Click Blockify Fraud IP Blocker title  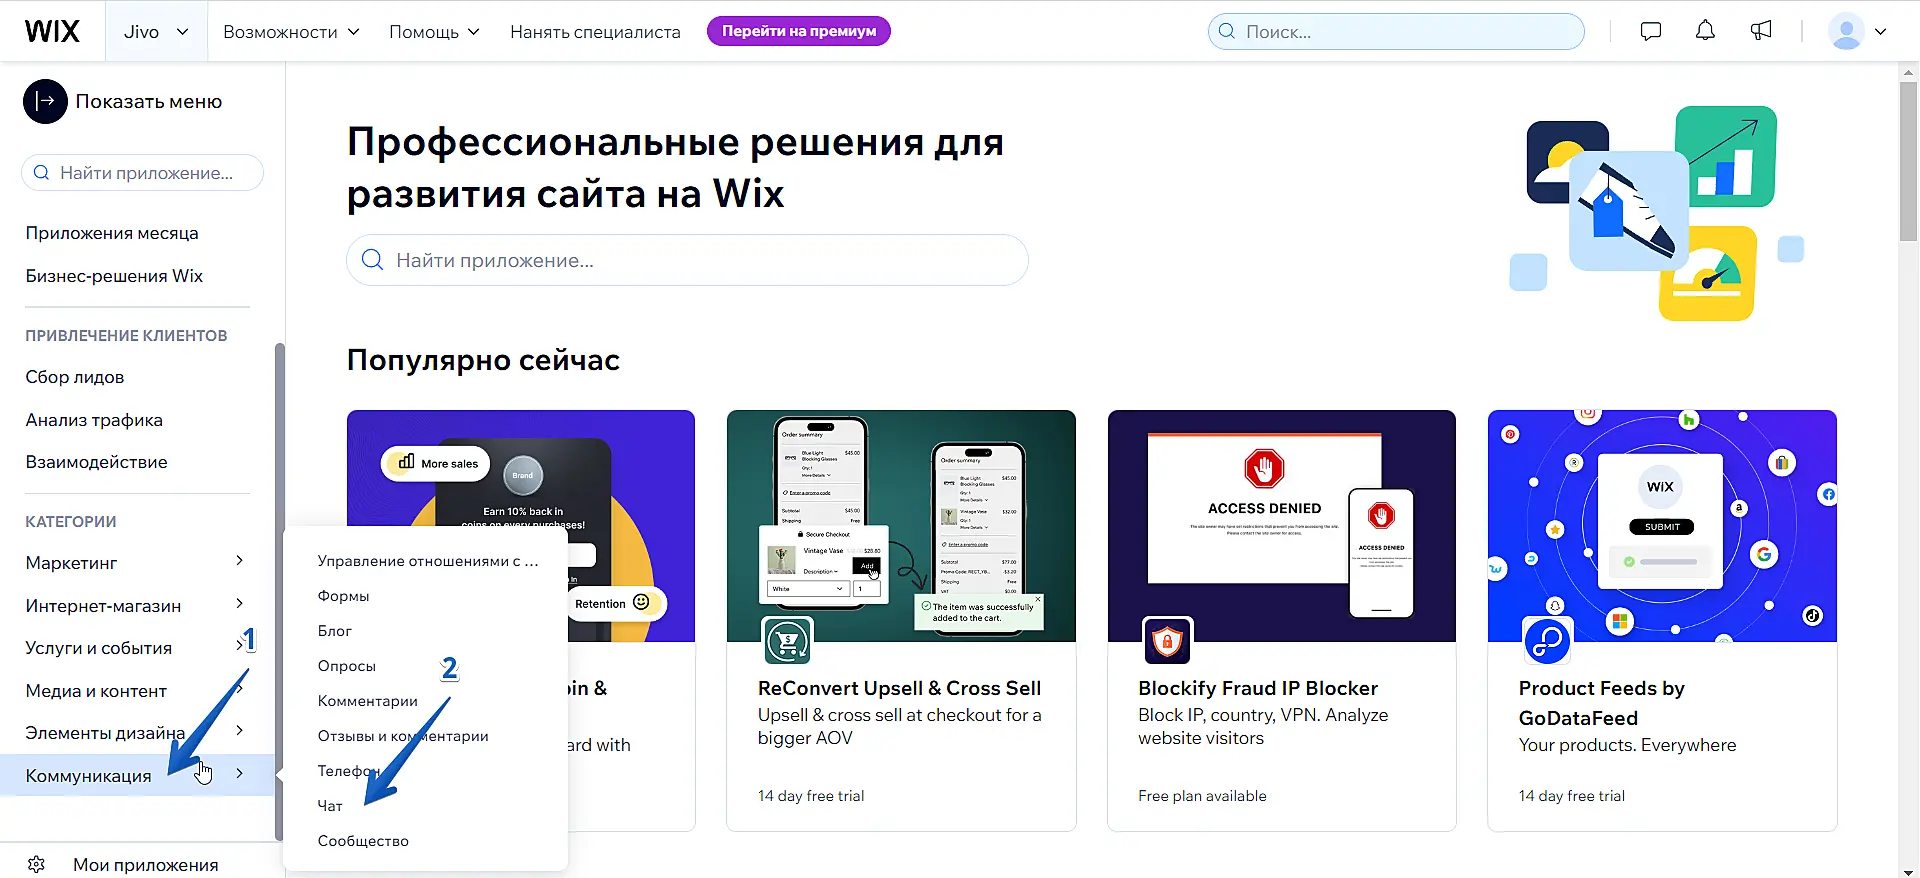tap(1258, 688)
